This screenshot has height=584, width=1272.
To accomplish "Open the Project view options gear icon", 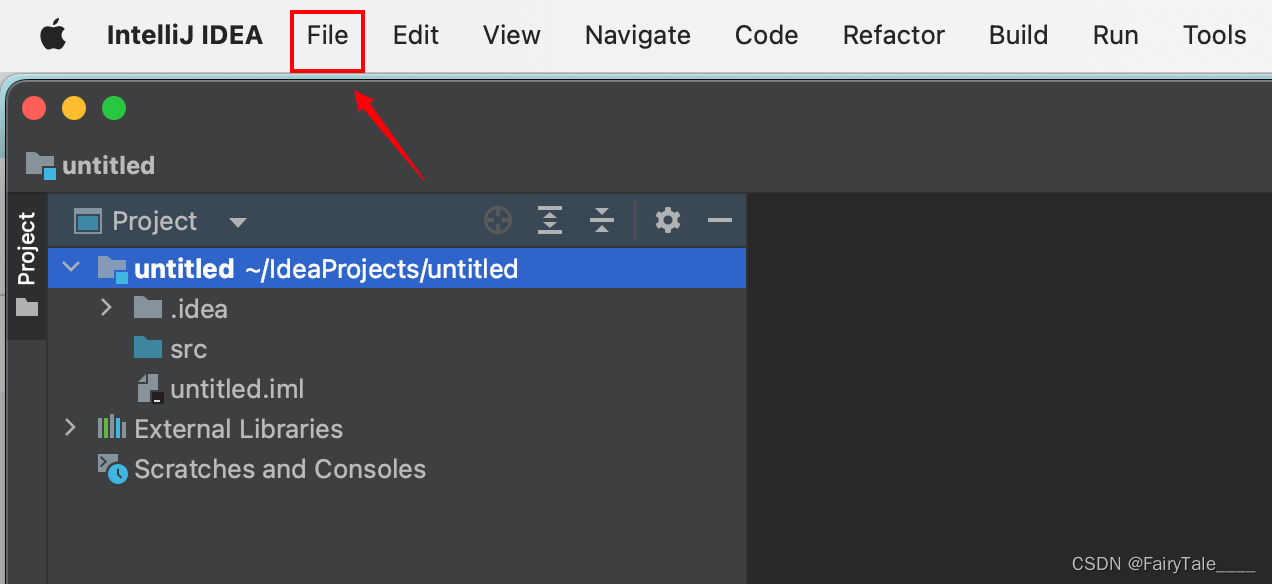I will pyautogui.click(x=667, y=220).
